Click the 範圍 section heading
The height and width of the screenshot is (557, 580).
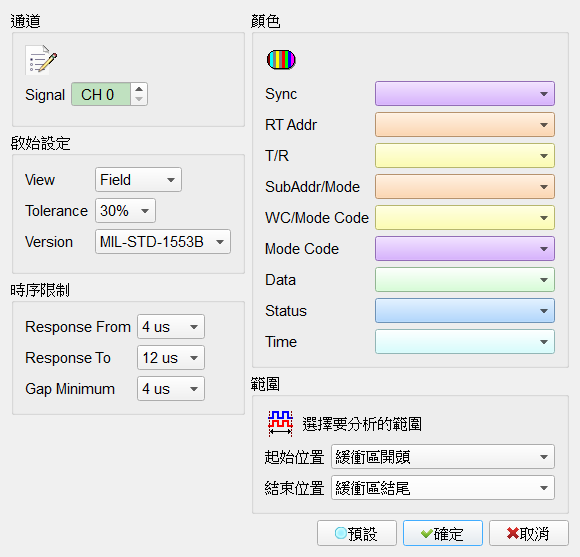pyautogui.click(x=265, y=384)
